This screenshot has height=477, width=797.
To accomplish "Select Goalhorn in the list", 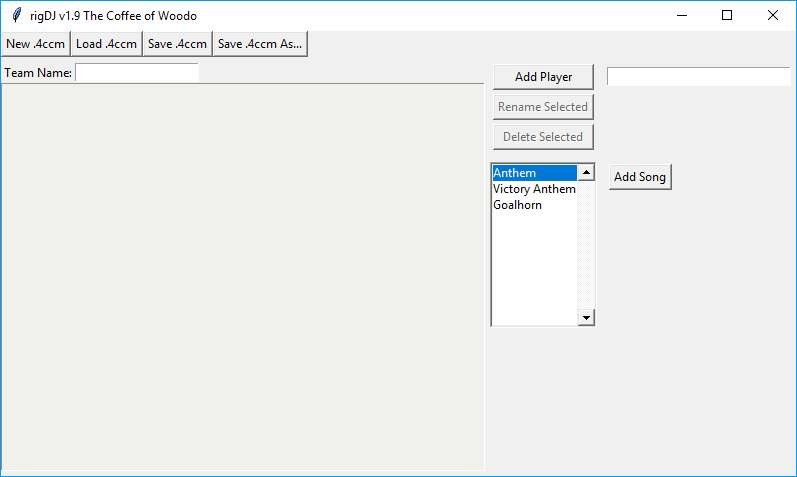I will [535, 205].
